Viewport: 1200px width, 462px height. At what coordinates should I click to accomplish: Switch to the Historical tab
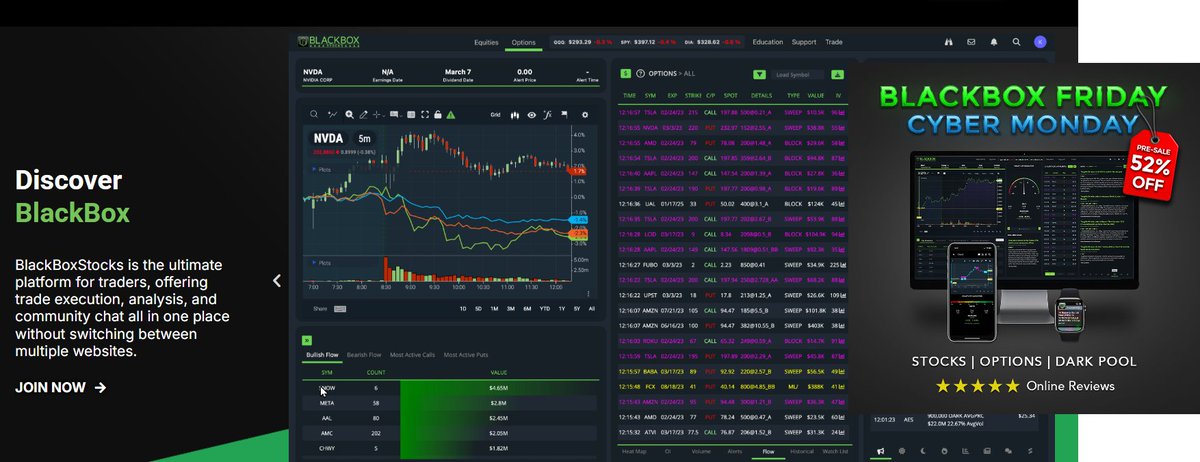(x=802, y=451)
